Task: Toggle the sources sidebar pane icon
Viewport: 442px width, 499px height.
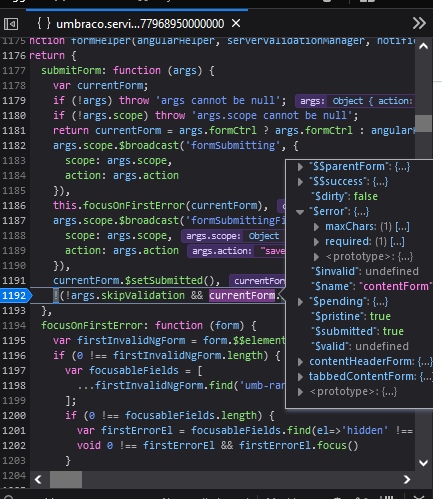Action: [x=11, y=24]
